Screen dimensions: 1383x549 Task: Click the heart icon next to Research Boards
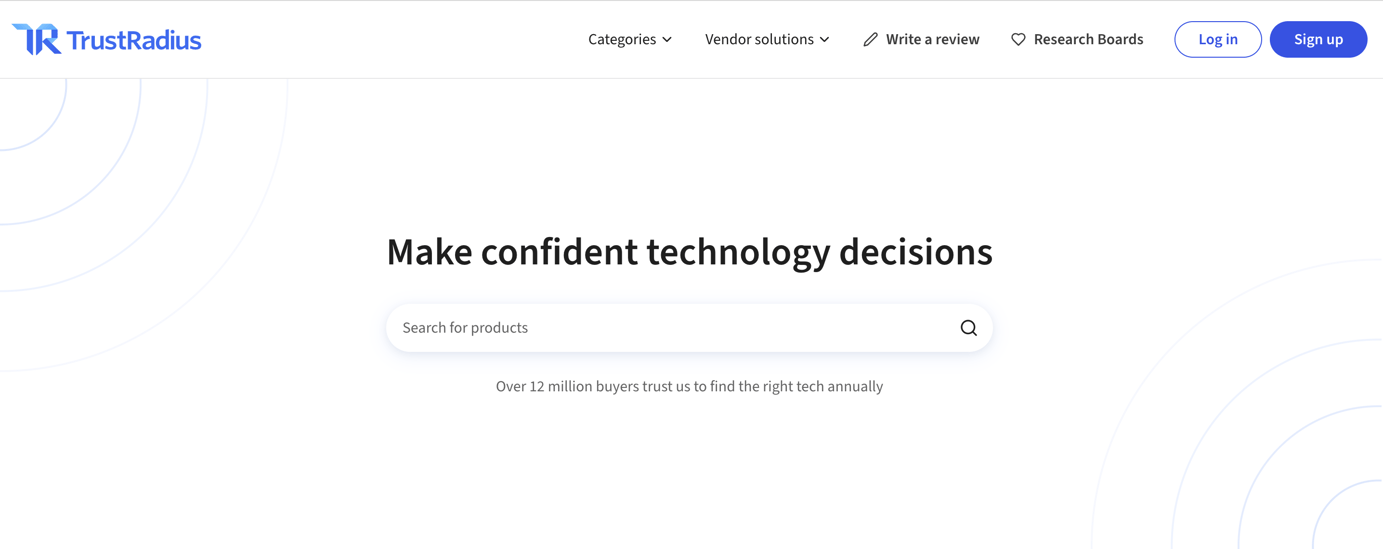pos(1018,40)
